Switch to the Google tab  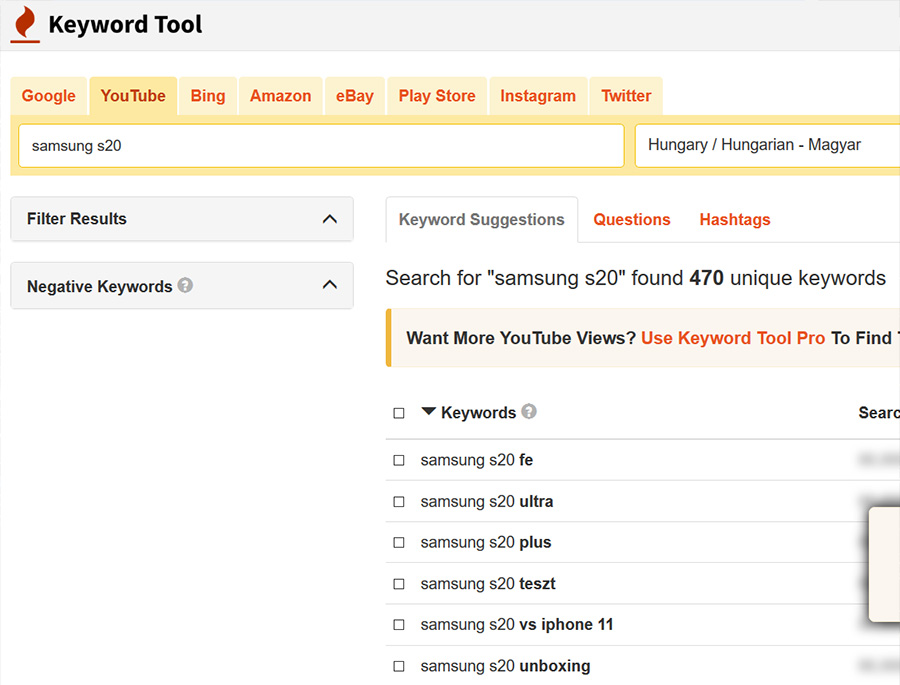pos(49,96)
